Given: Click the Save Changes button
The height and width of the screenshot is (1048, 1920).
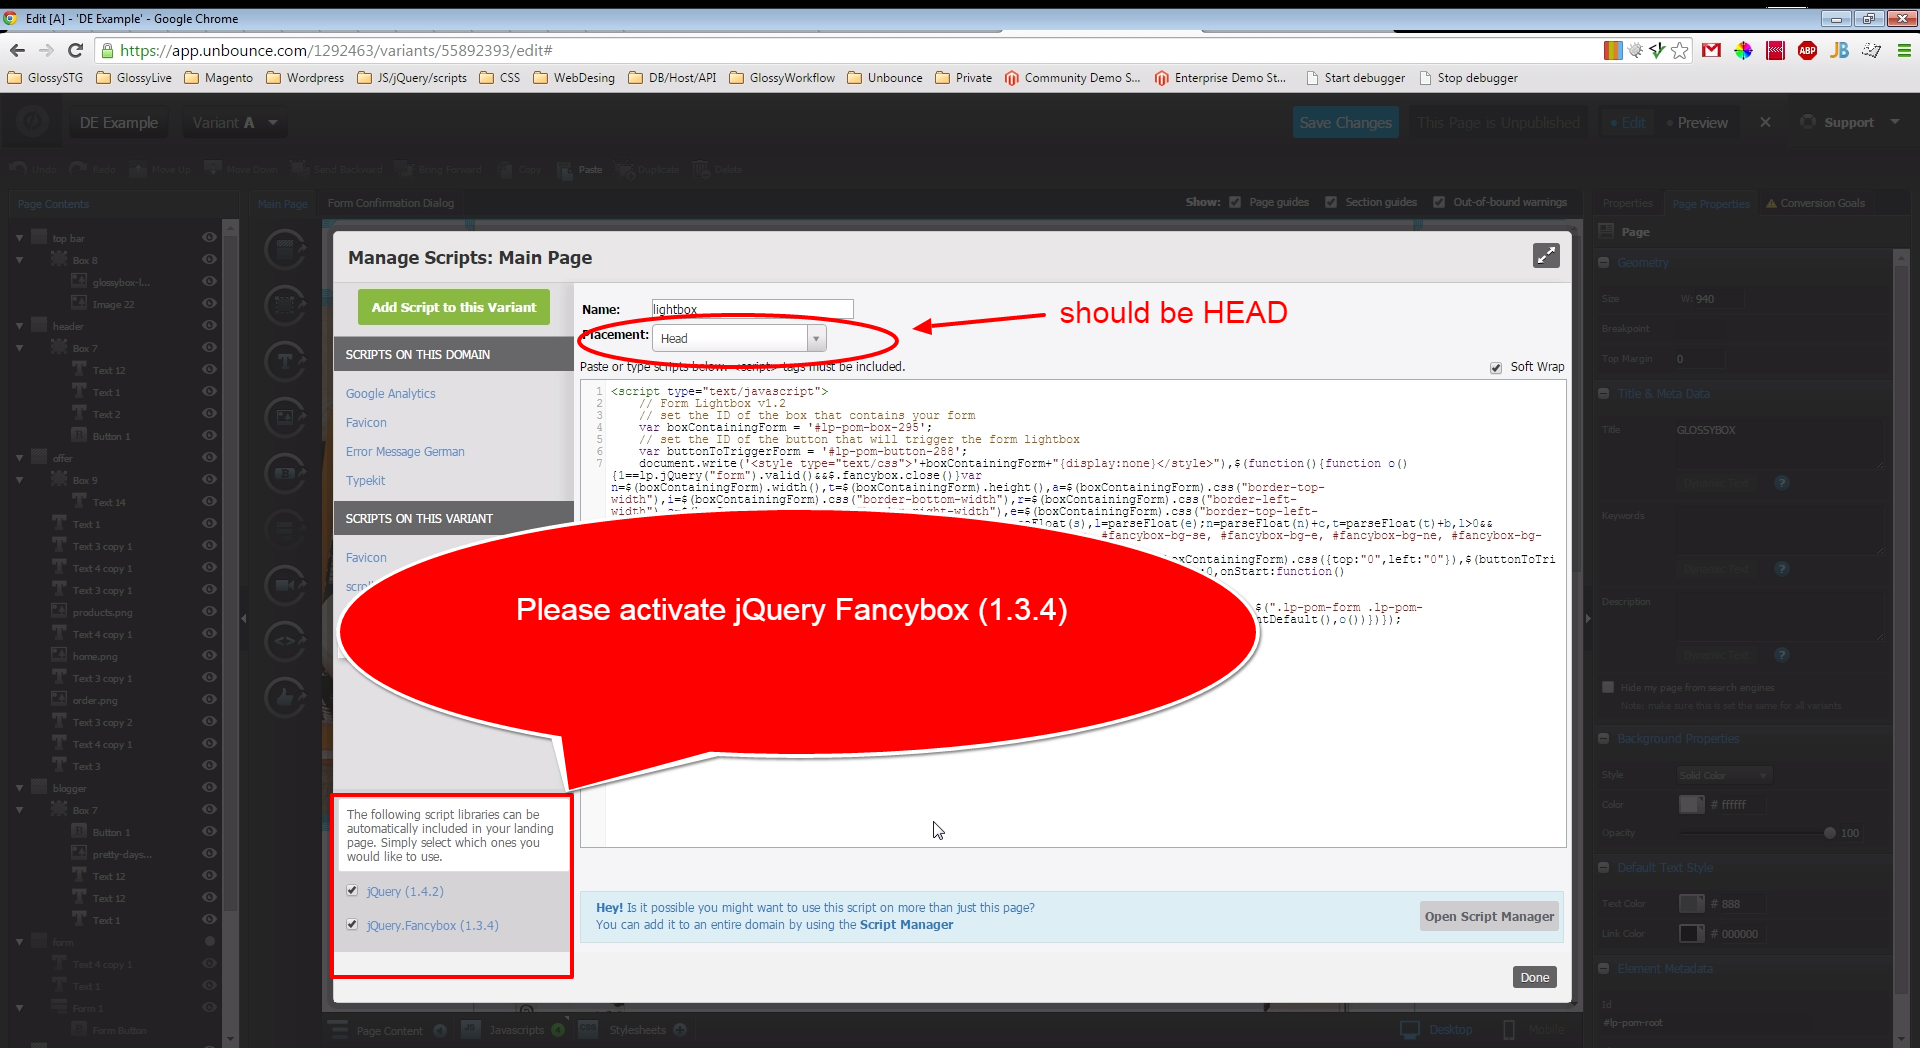Looking at the screenshot, I should [1345, 122].
